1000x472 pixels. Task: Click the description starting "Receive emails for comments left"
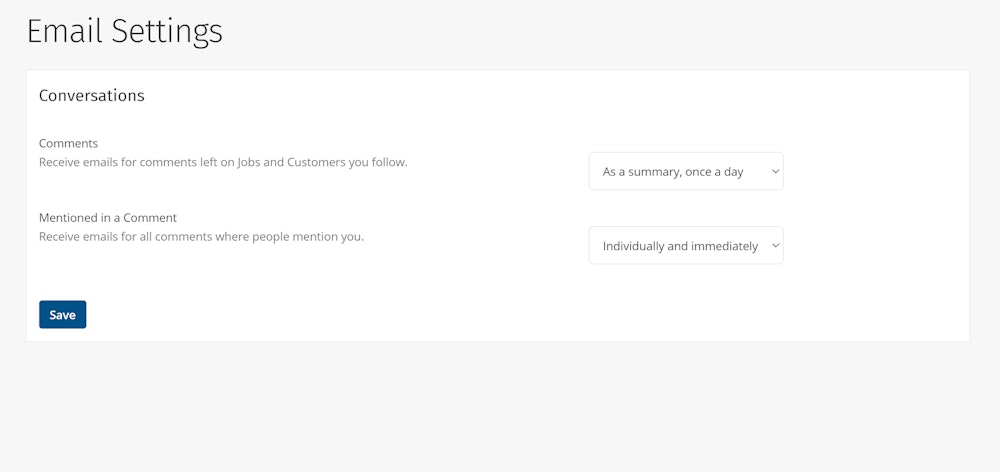click(x=223, y=161)
